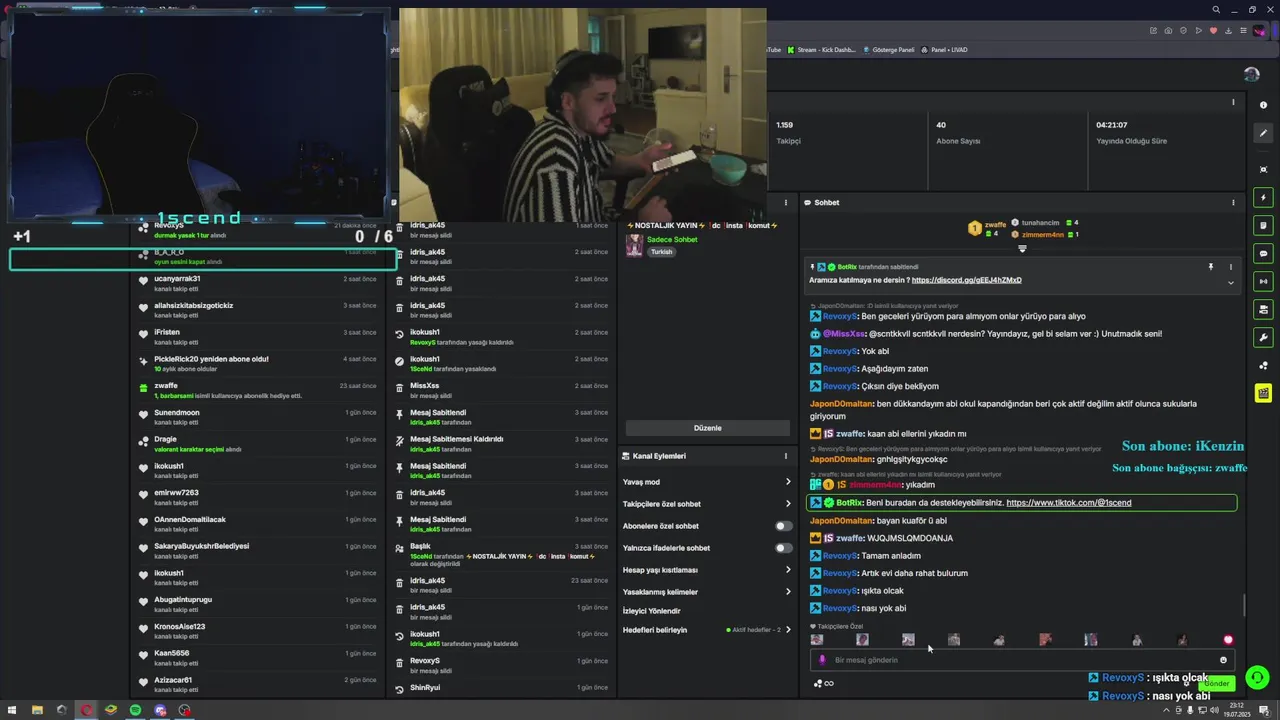Screen dimensions: 1280x720
Task: Click tunahancim in the gifter leaderboard
Action: [x=1041, y=223]
